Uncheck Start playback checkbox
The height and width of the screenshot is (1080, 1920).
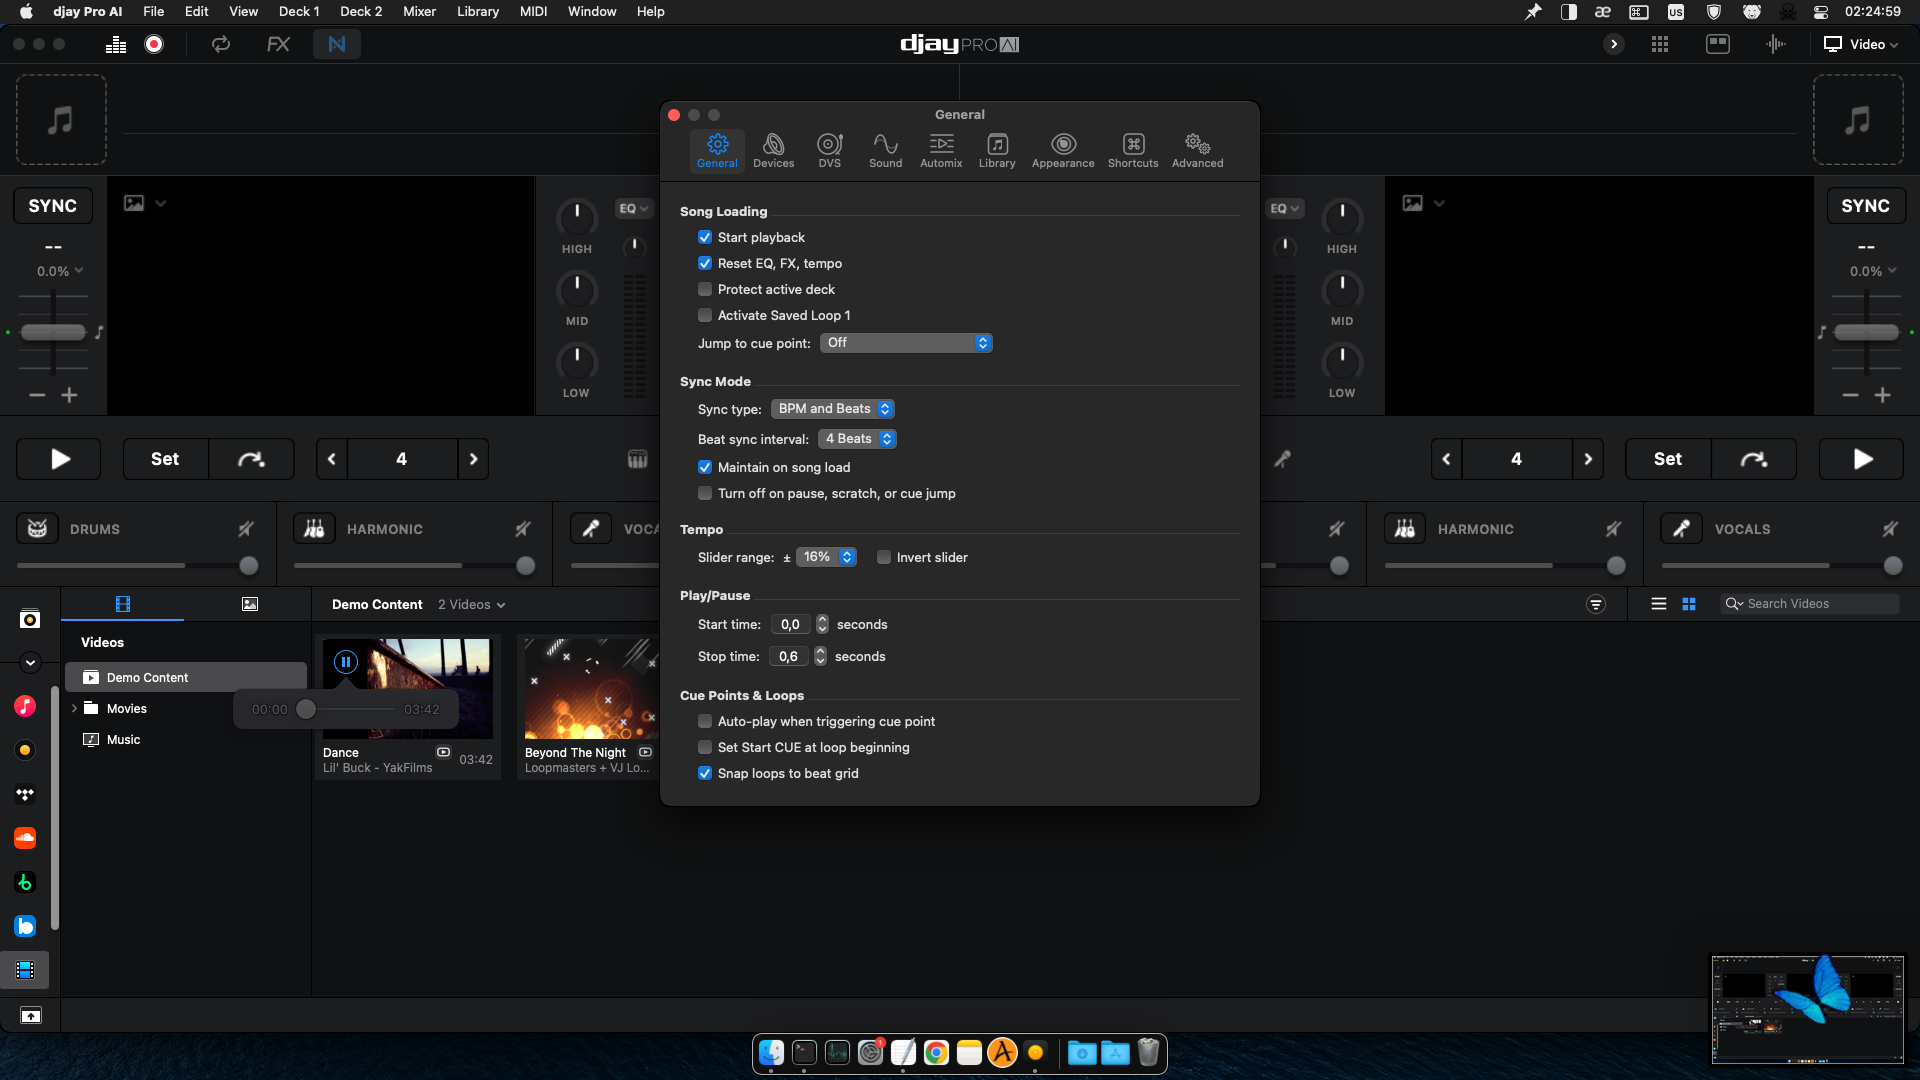(x=705, y=237)
